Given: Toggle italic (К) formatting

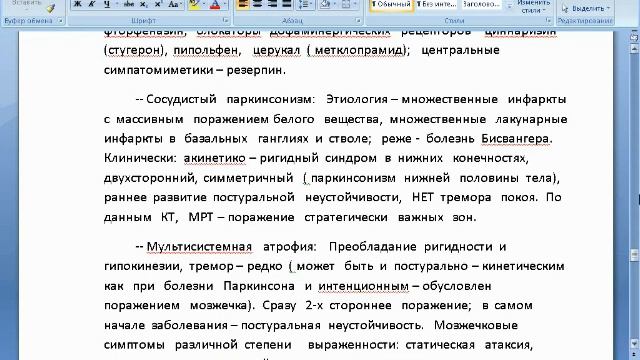Looking at the screenshot, I should tap(91, 4).
